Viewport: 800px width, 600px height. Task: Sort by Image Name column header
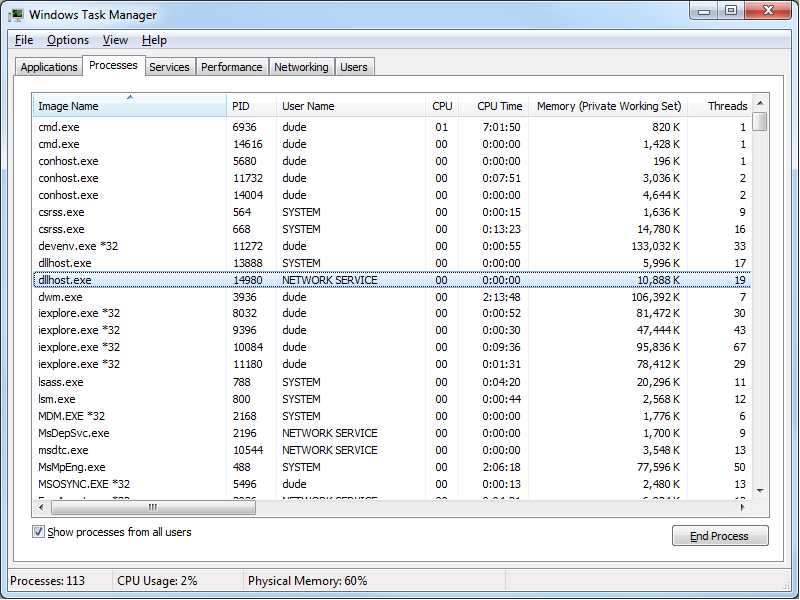(x=130, y=106)
